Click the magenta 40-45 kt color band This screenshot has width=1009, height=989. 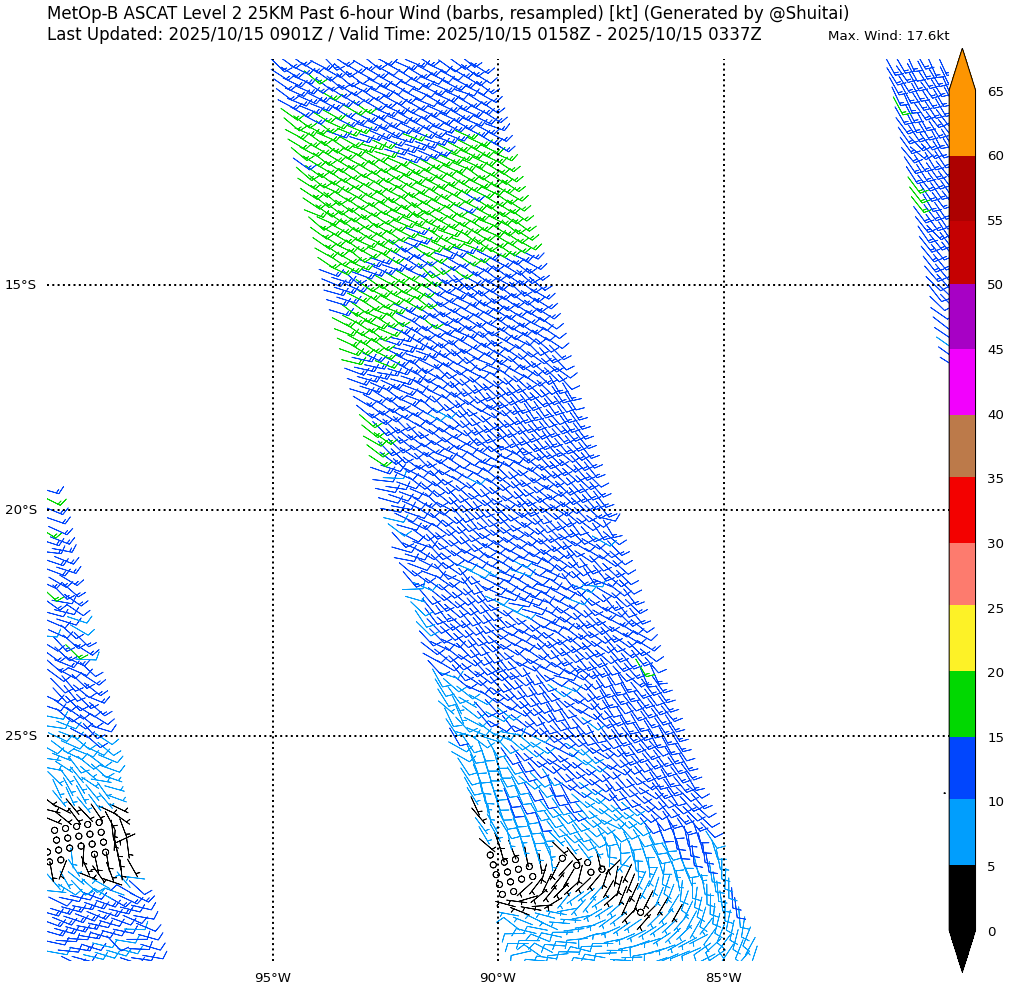(x=961, y=381)
